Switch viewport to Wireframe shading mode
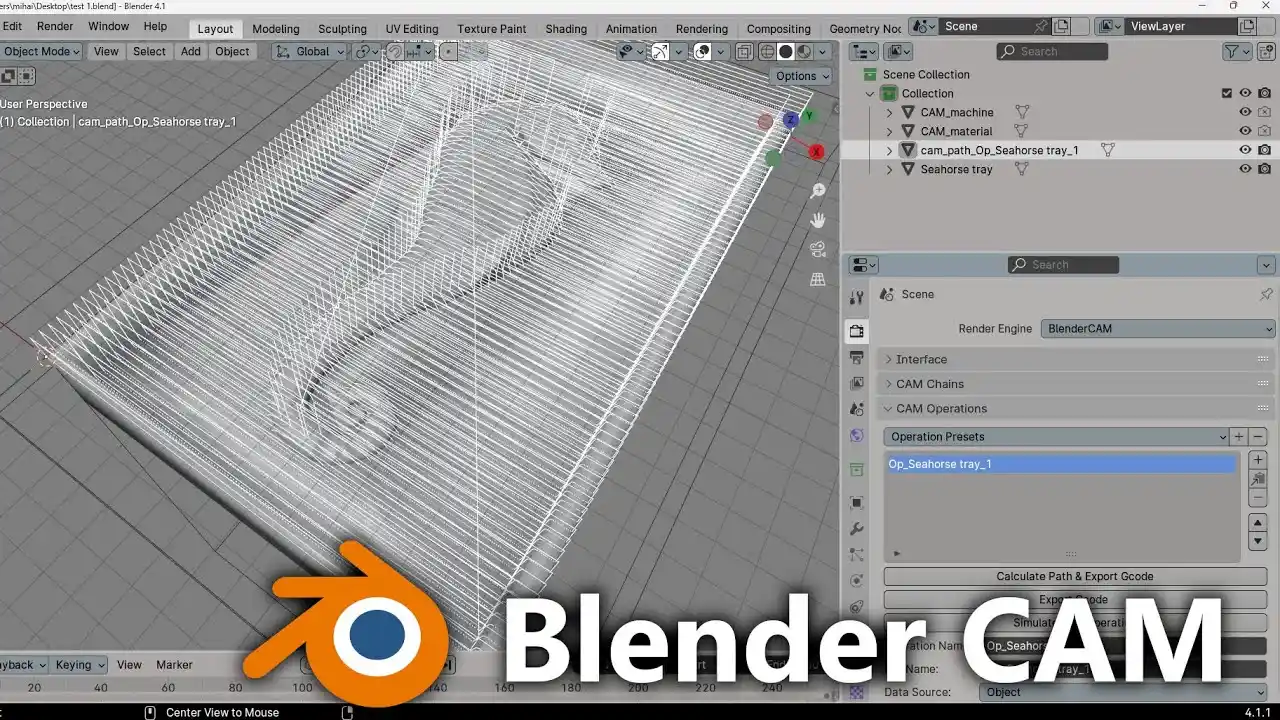 point(767,51)
